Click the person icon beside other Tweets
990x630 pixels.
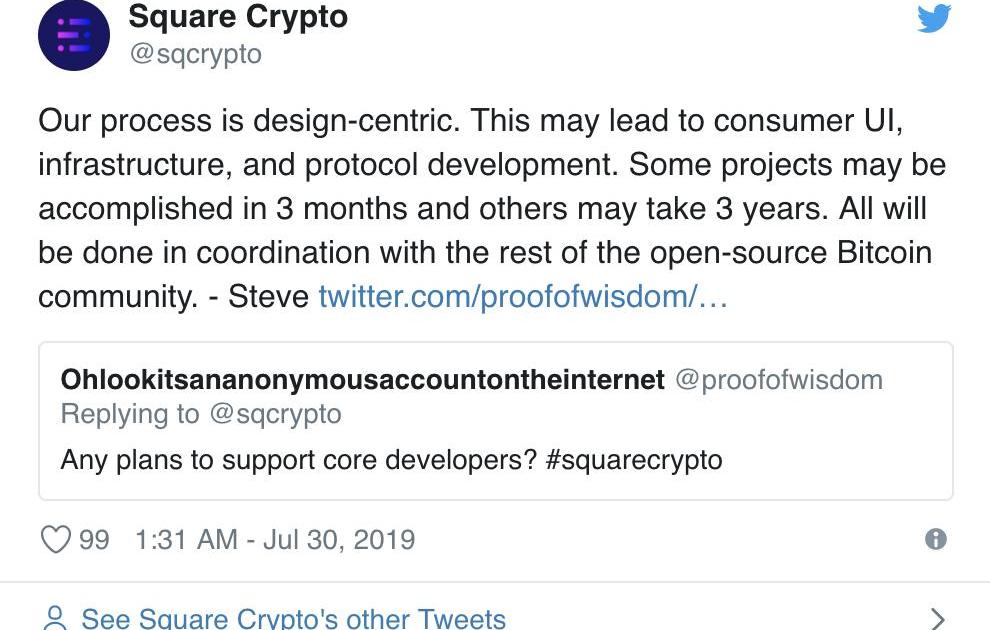click(x=56, y=617)
